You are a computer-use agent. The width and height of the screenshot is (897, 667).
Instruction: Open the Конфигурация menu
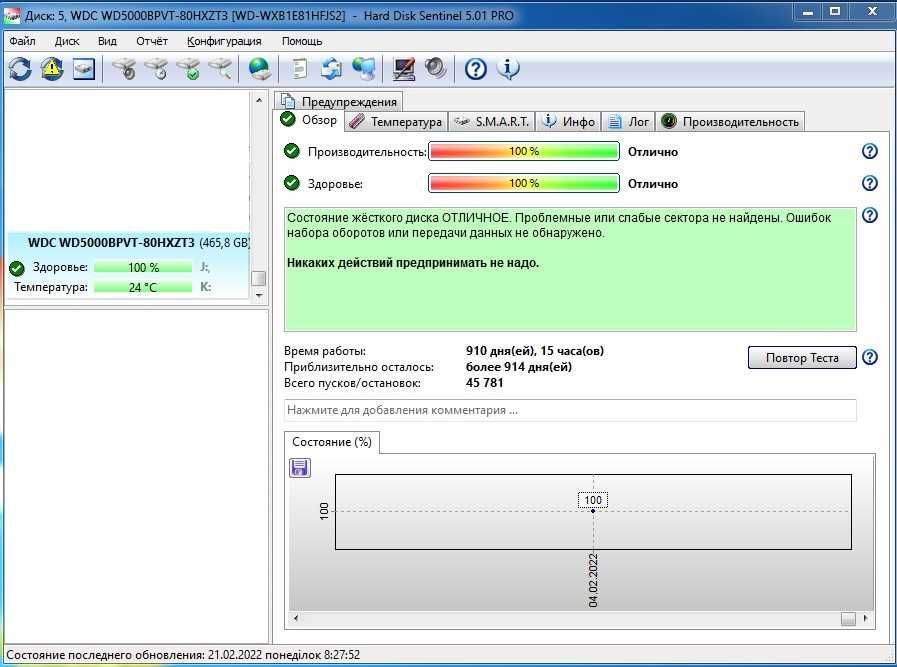click(224, 41)
